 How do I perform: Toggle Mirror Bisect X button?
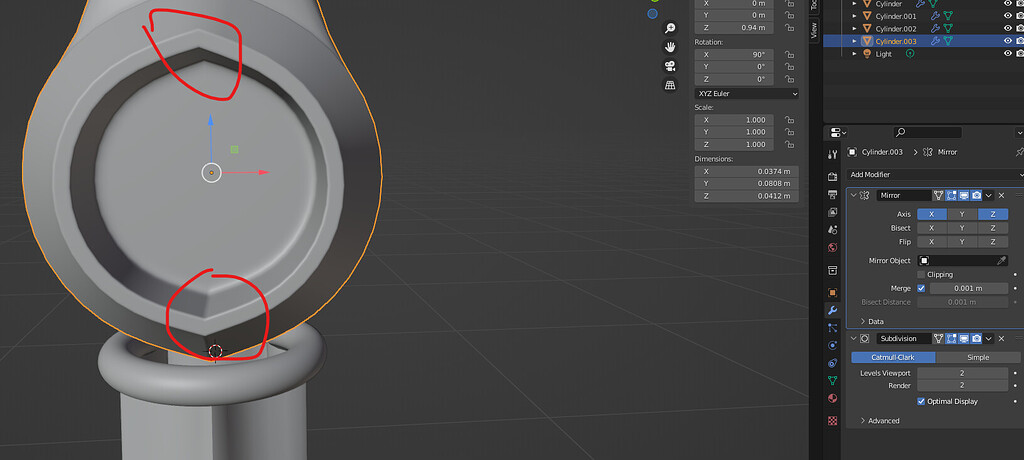coord(932,228)
